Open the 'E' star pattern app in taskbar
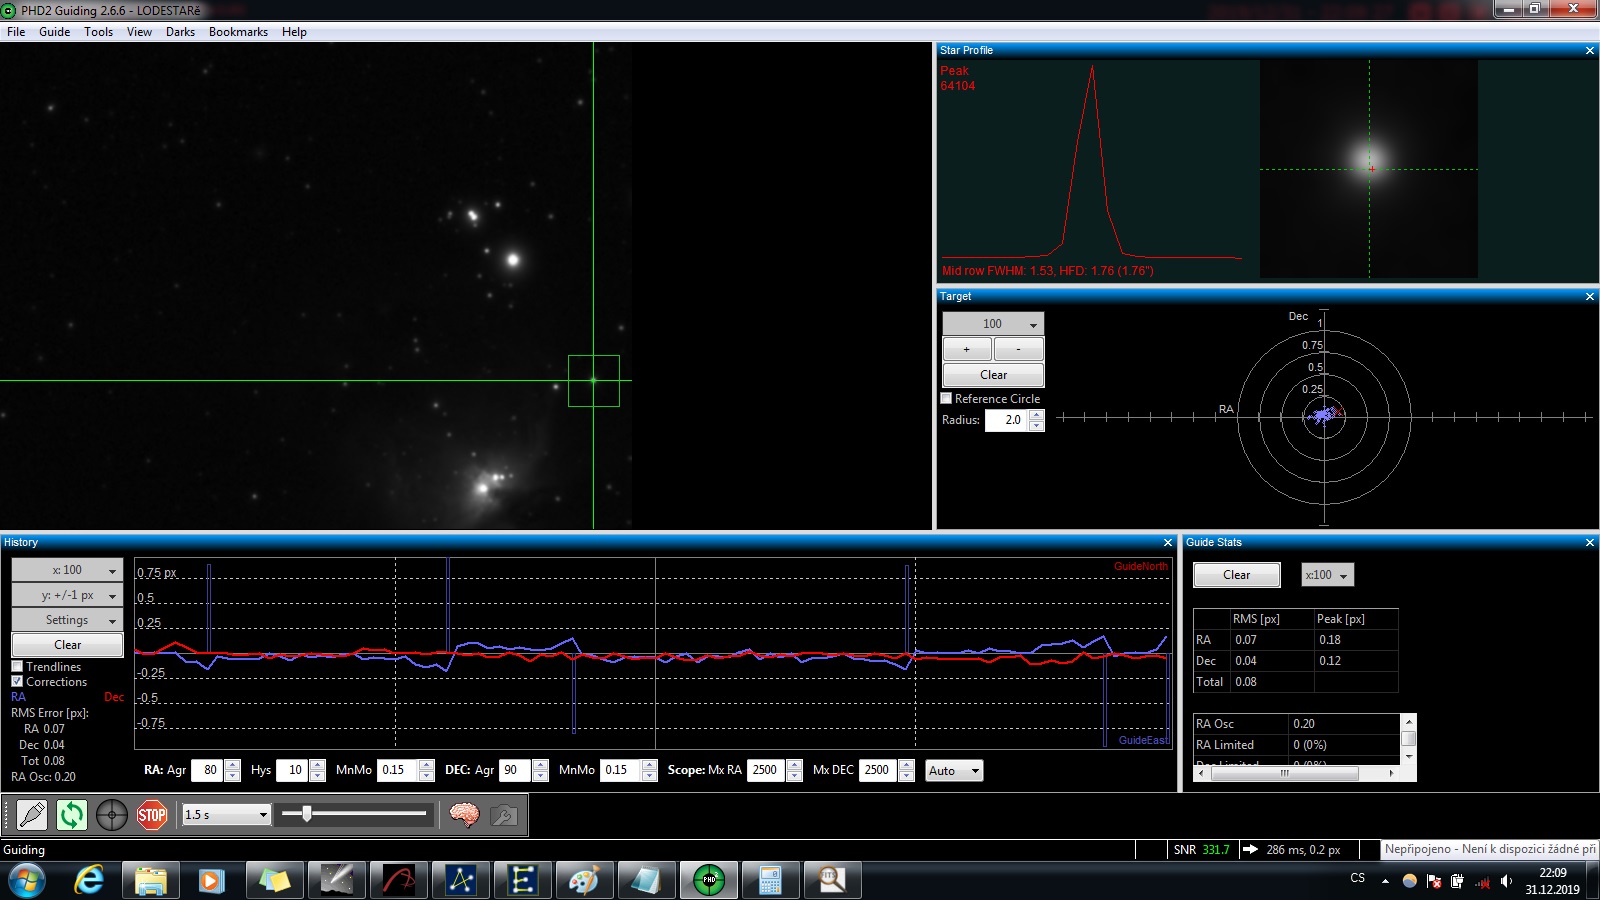This screenshot has width=1600, height=900. tap(522, 880)
